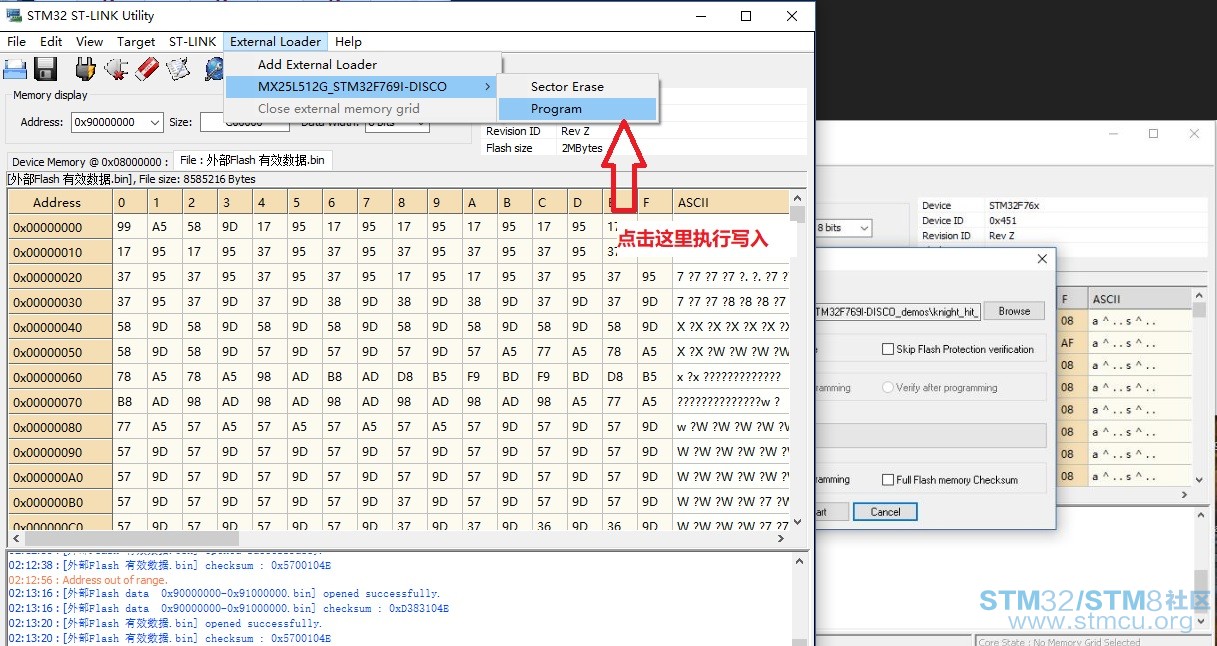Click the Cancel button in the dialog
The width and height of the screenshot is (1217, 646).
tap(885, 512)
